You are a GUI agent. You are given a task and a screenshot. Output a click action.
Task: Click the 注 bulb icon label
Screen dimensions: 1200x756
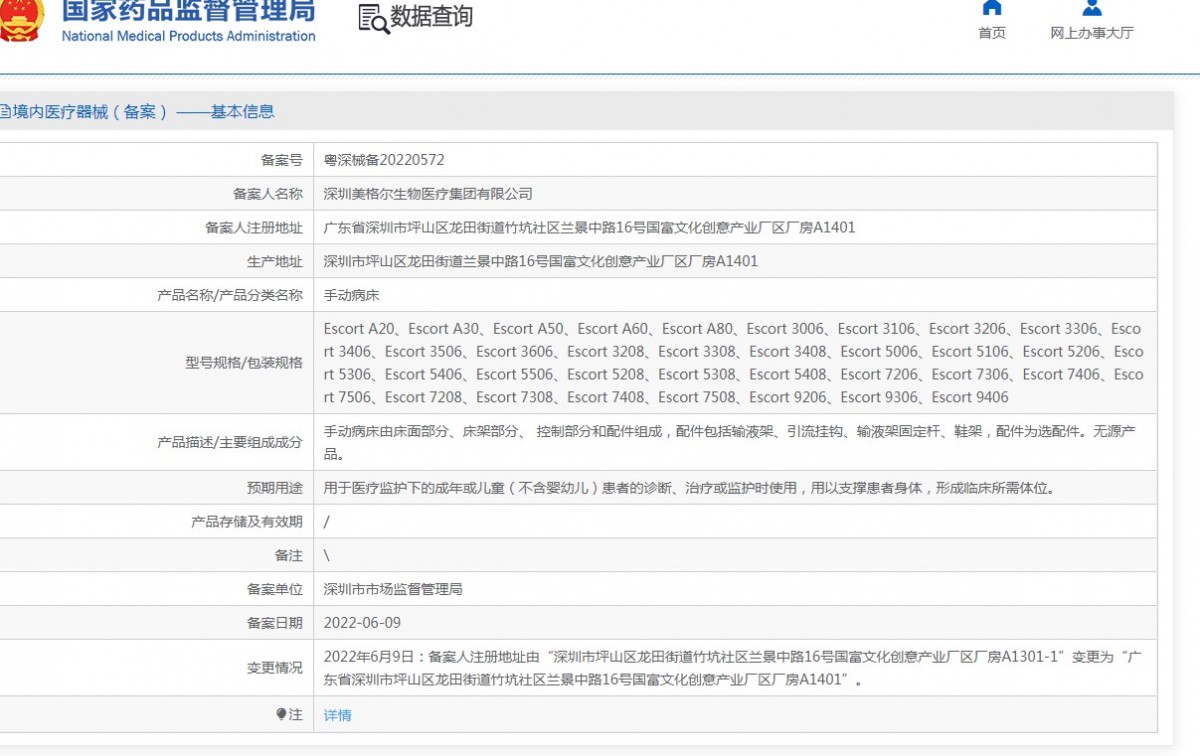pyautogui.click(x=289, y=715)
